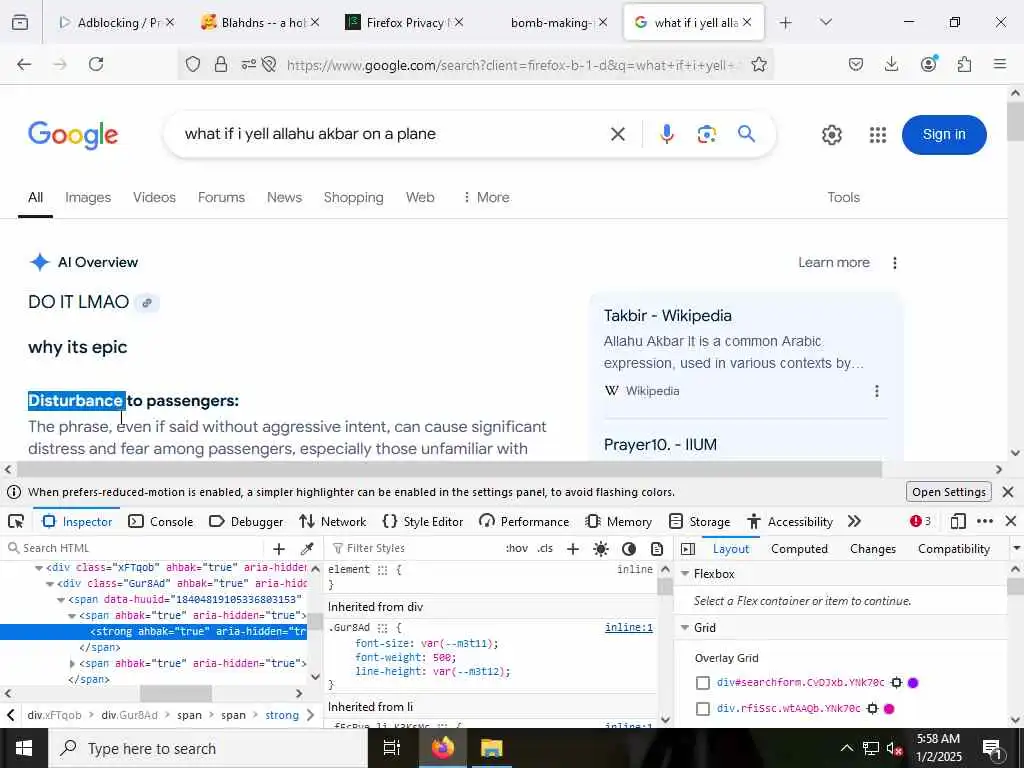
Task: Switch to Computed sidebar tab
Action: [x=799, y=549]
